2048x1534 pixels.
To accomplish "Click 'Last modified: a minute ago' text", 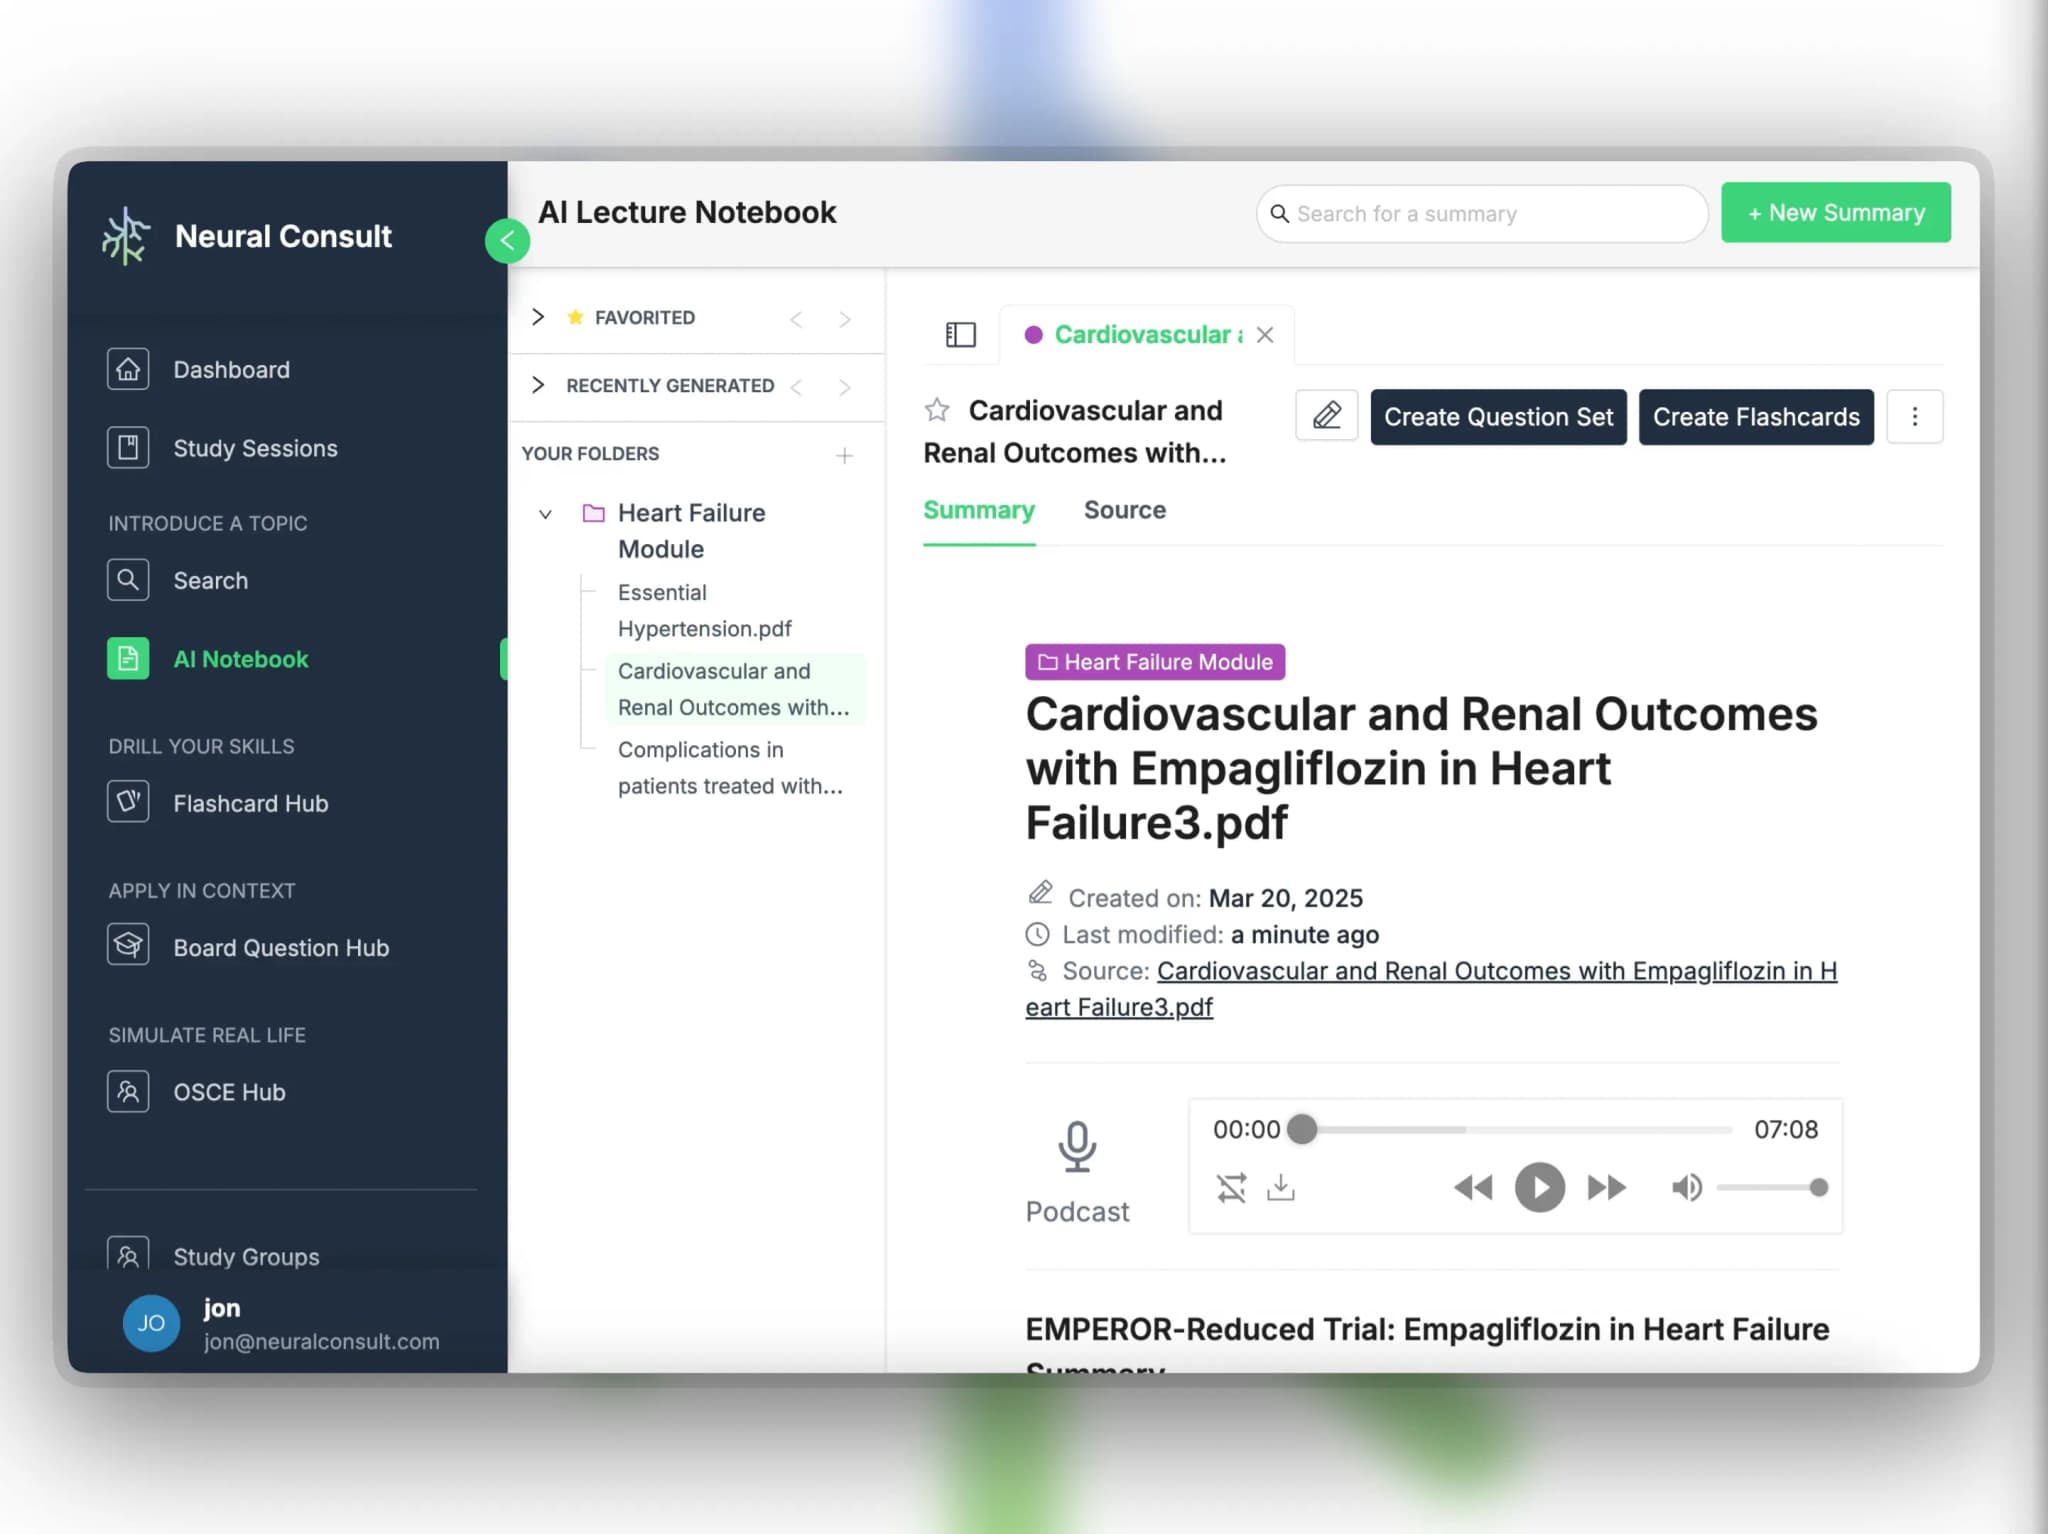I will coord(1220,935).
